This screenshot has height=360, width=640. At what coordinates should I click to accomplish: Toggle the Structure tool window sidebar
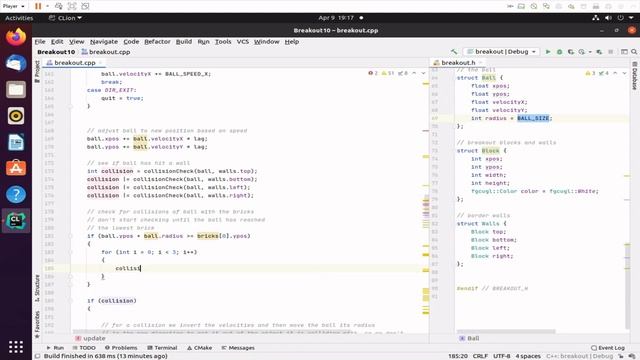pos(37,288)
